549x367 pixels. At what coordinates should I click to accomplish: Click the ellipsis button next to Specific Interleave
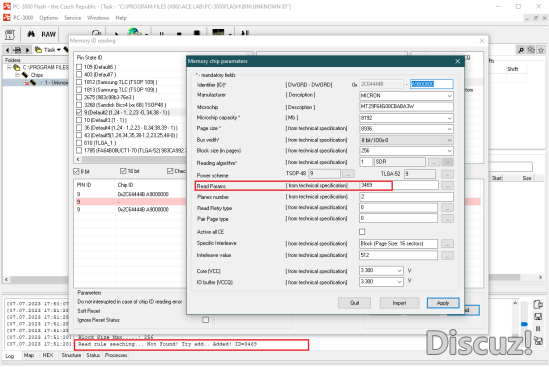tap(447, 244)
